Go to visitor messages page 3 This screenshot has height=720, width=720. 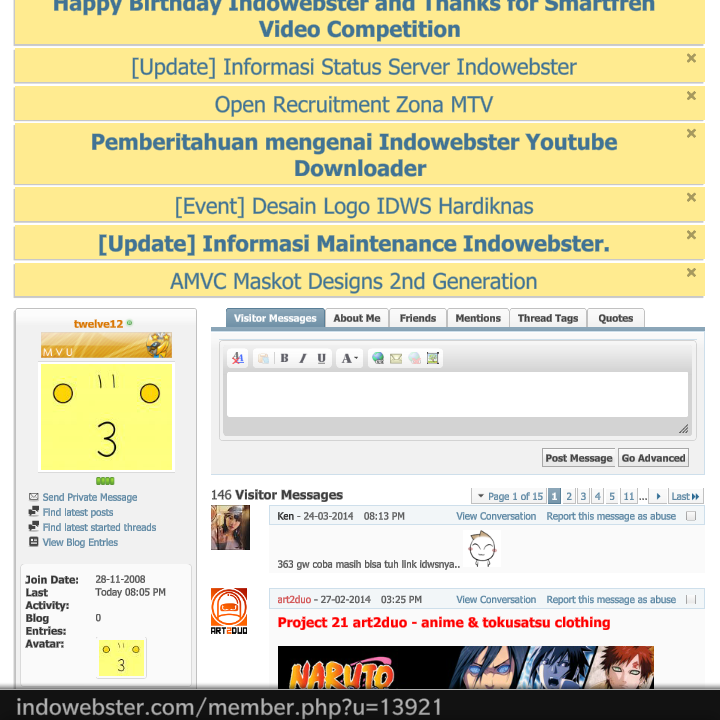(x=583, y=496)
